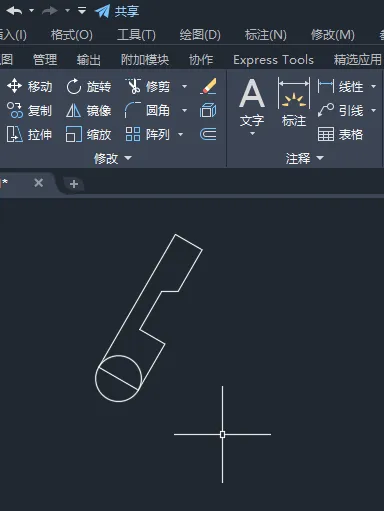Open the dropdown arrow below 文字
384x511 pixels.
(252, 134)
